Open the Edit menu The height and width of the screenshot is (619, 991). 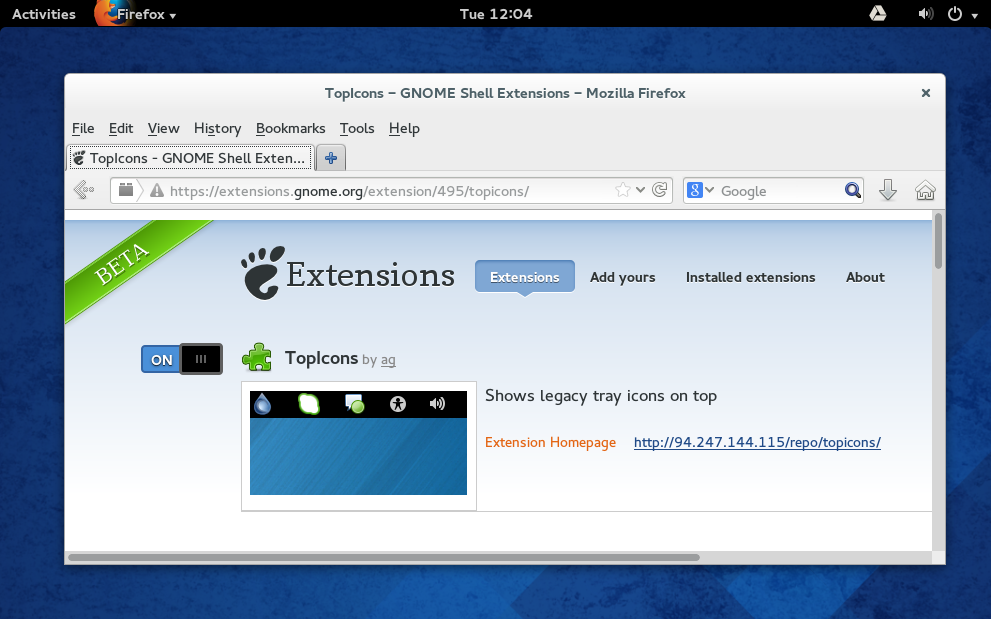coord(121,128)
